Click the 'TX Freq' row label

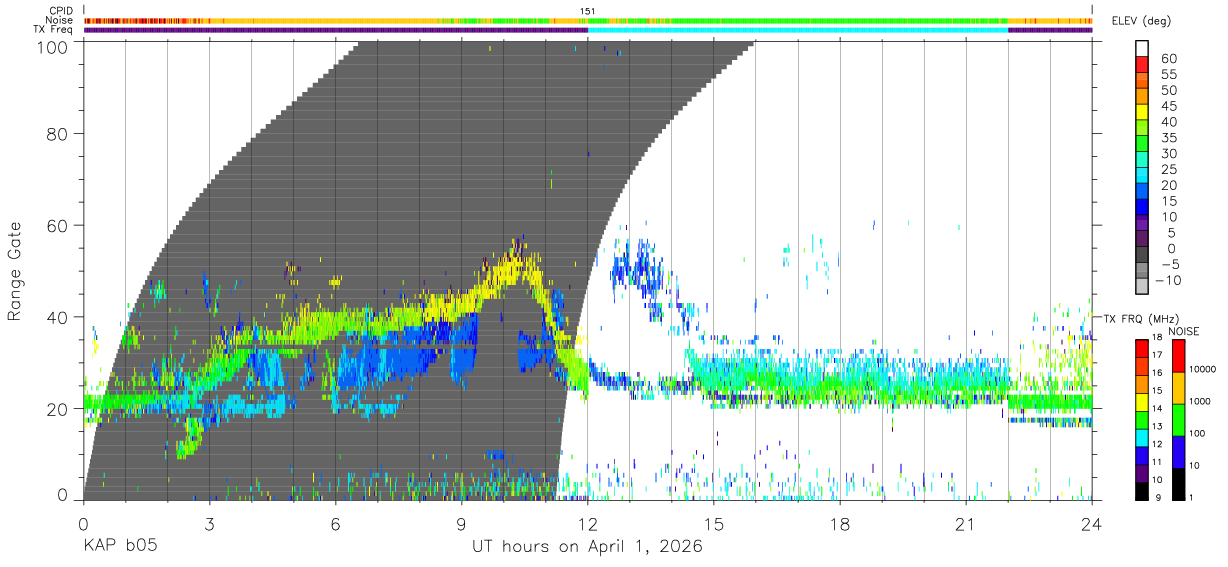[54, 29]
